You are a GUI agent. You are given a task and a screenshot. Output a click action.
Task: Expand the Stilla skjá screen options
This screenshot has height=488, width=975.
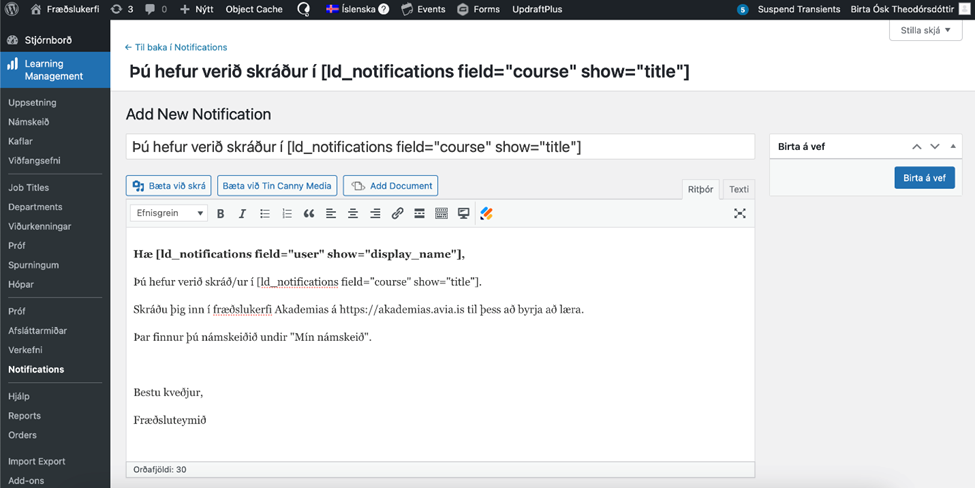click(x=925, y=30)
